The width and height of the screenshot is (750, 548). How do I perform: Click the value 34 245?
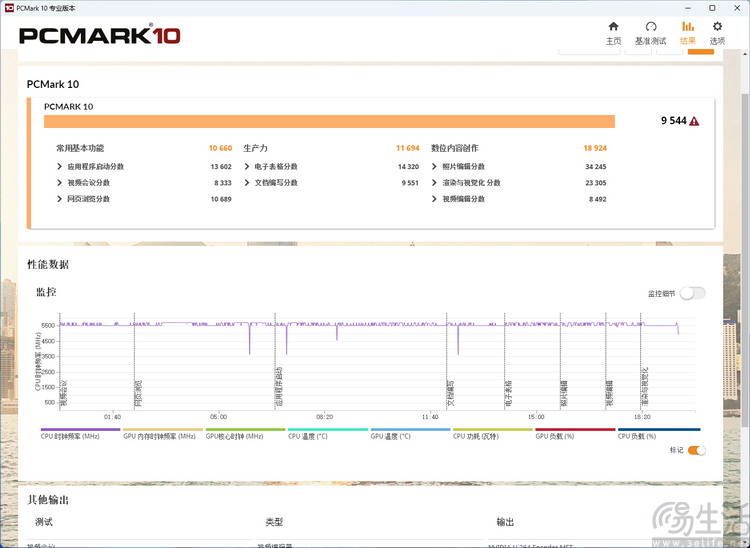(x=596, y=166)
